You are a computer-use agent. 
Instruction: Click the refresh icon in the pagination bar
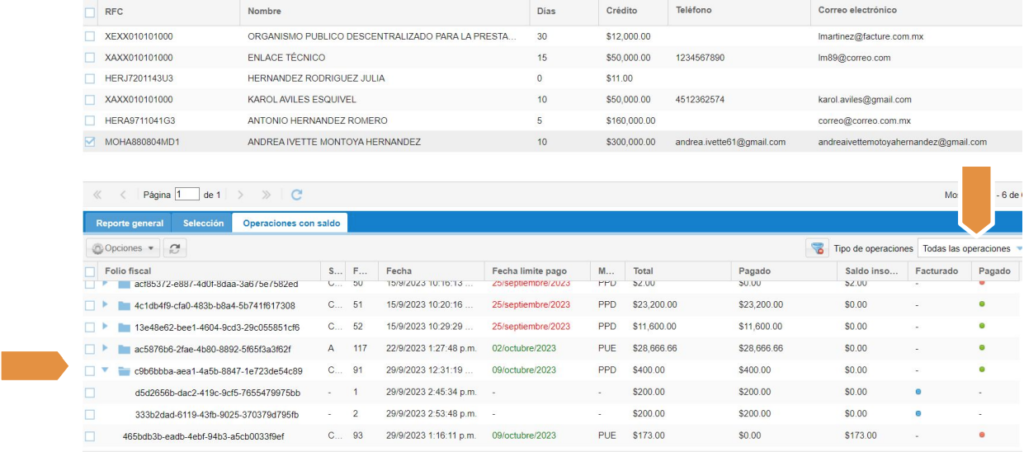(296, 195)
